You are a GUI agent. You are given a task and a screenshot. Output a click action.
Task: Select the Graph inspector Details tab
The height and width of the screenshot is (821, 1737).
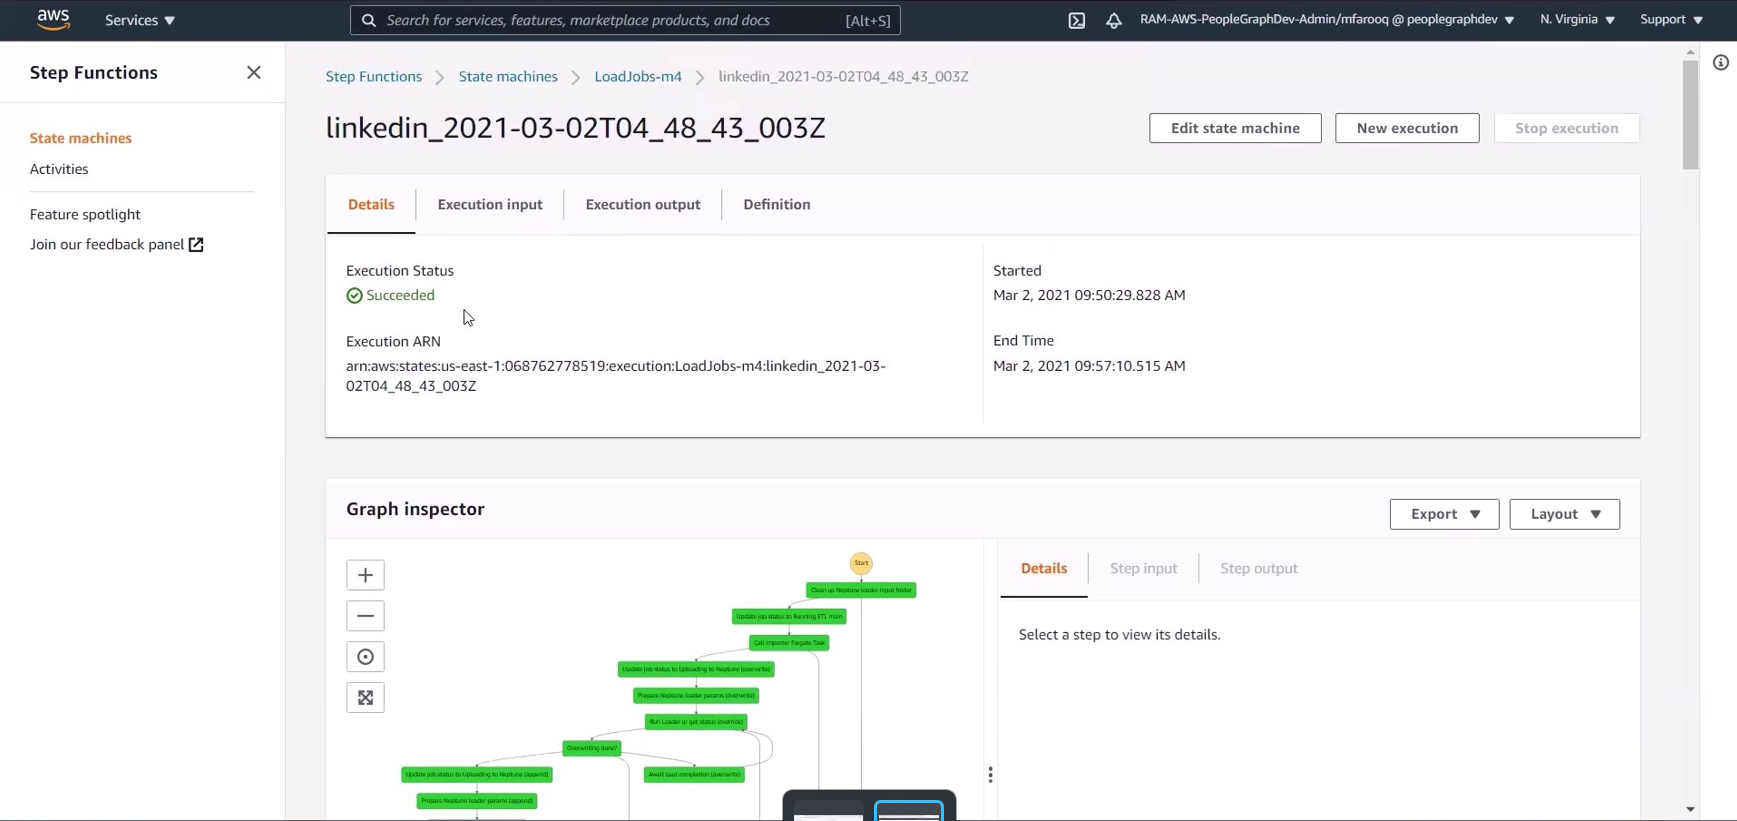tap(1044, 569)
